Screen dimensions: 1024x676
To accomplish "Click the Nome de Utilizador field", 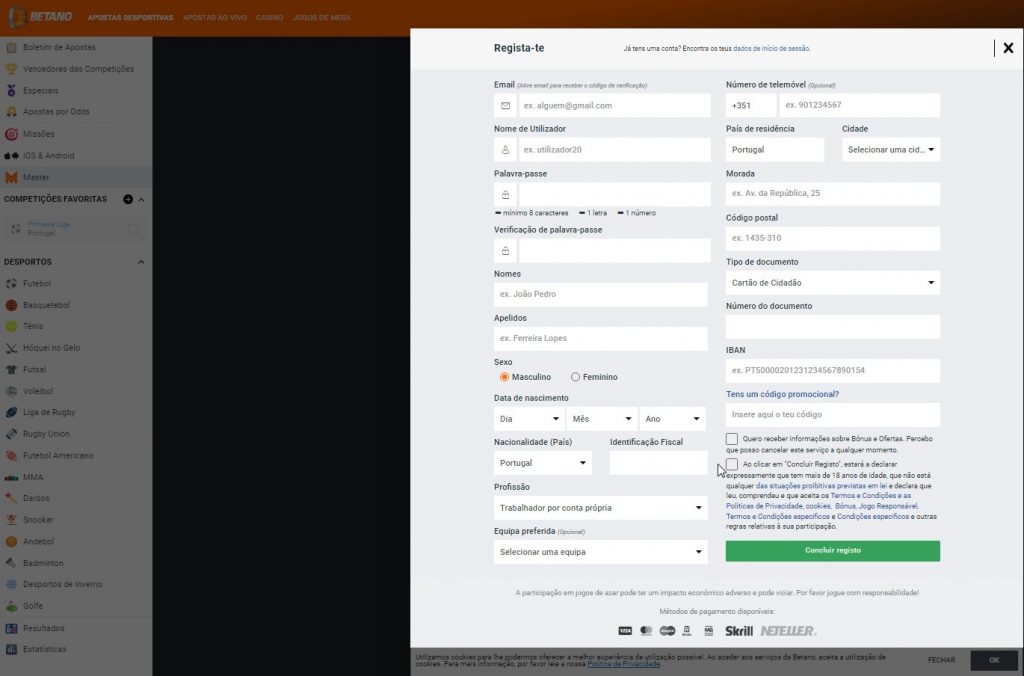I will click(614, 150).
